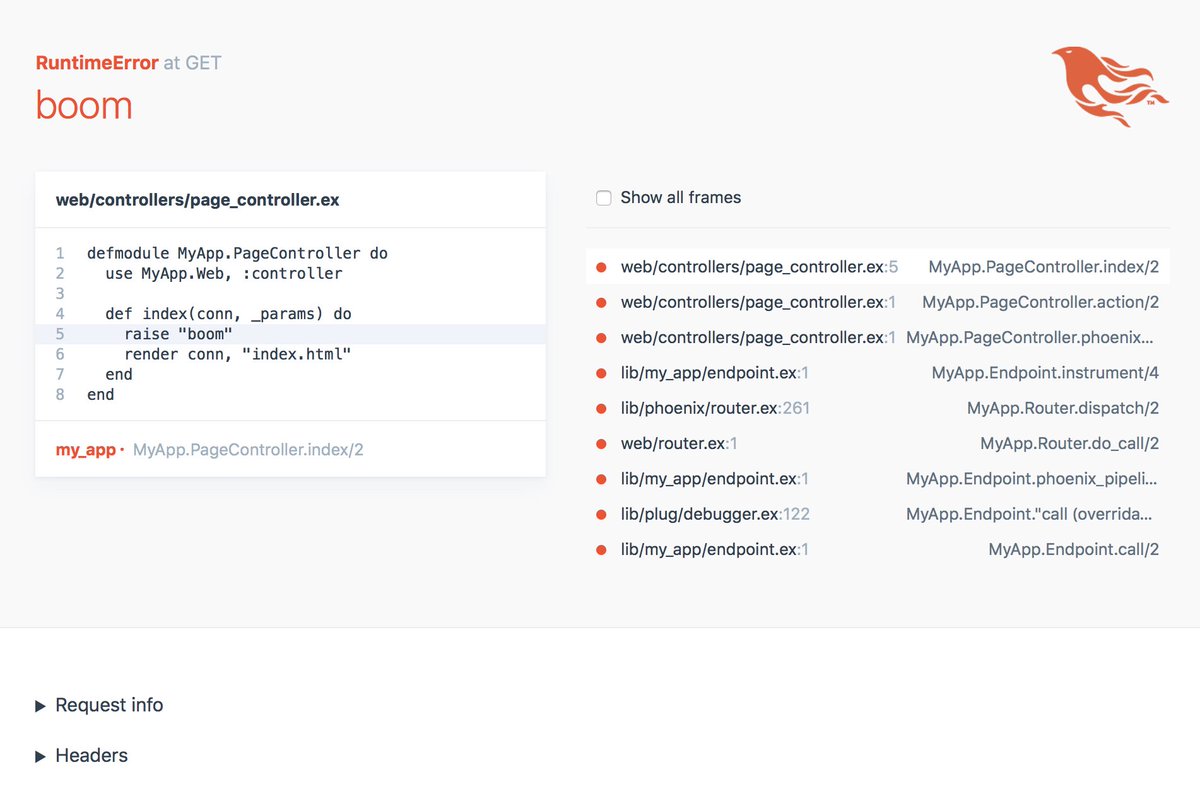Viewport: 1200px width, 801px height.
Task: Click the red dot next to web/router.ex:1 frame
Action: point(600,442)
